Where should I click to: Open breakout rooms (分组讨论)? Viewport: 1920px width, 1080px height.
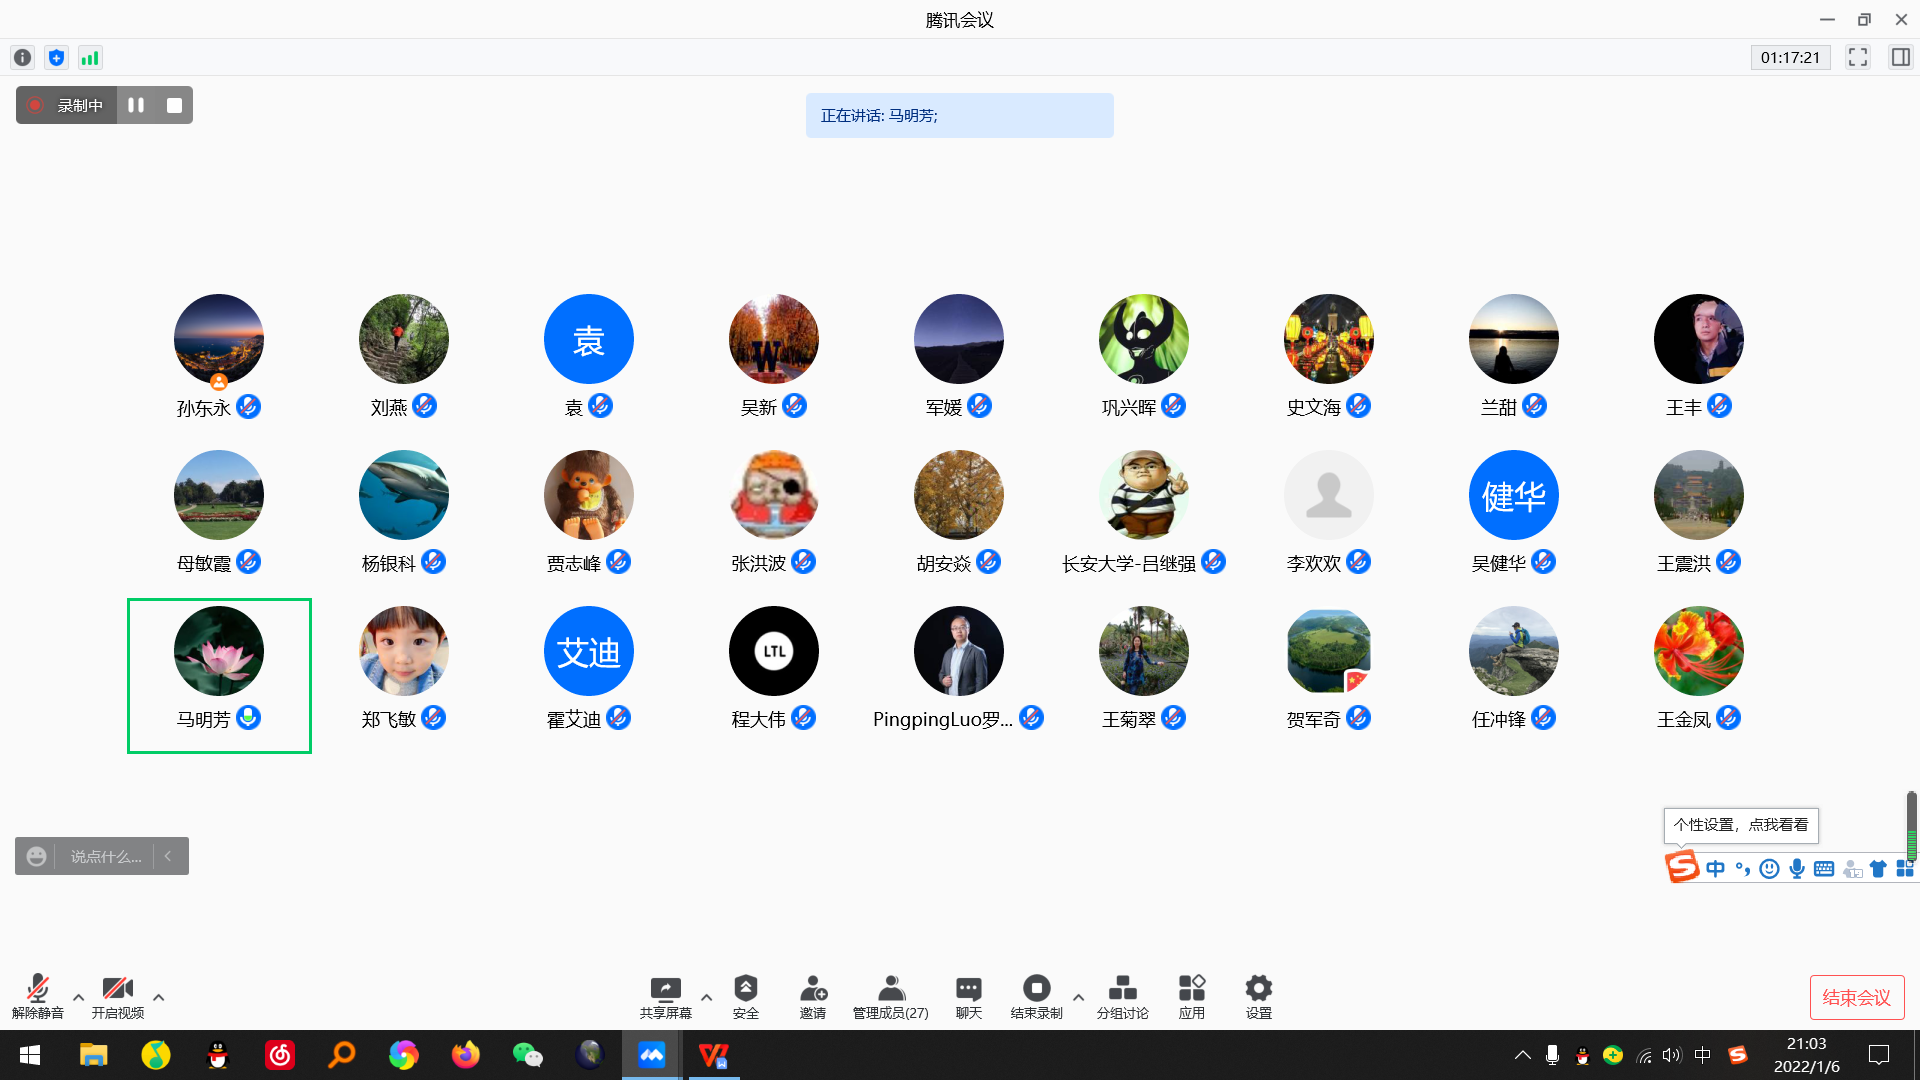click(x=1122, y=995)
